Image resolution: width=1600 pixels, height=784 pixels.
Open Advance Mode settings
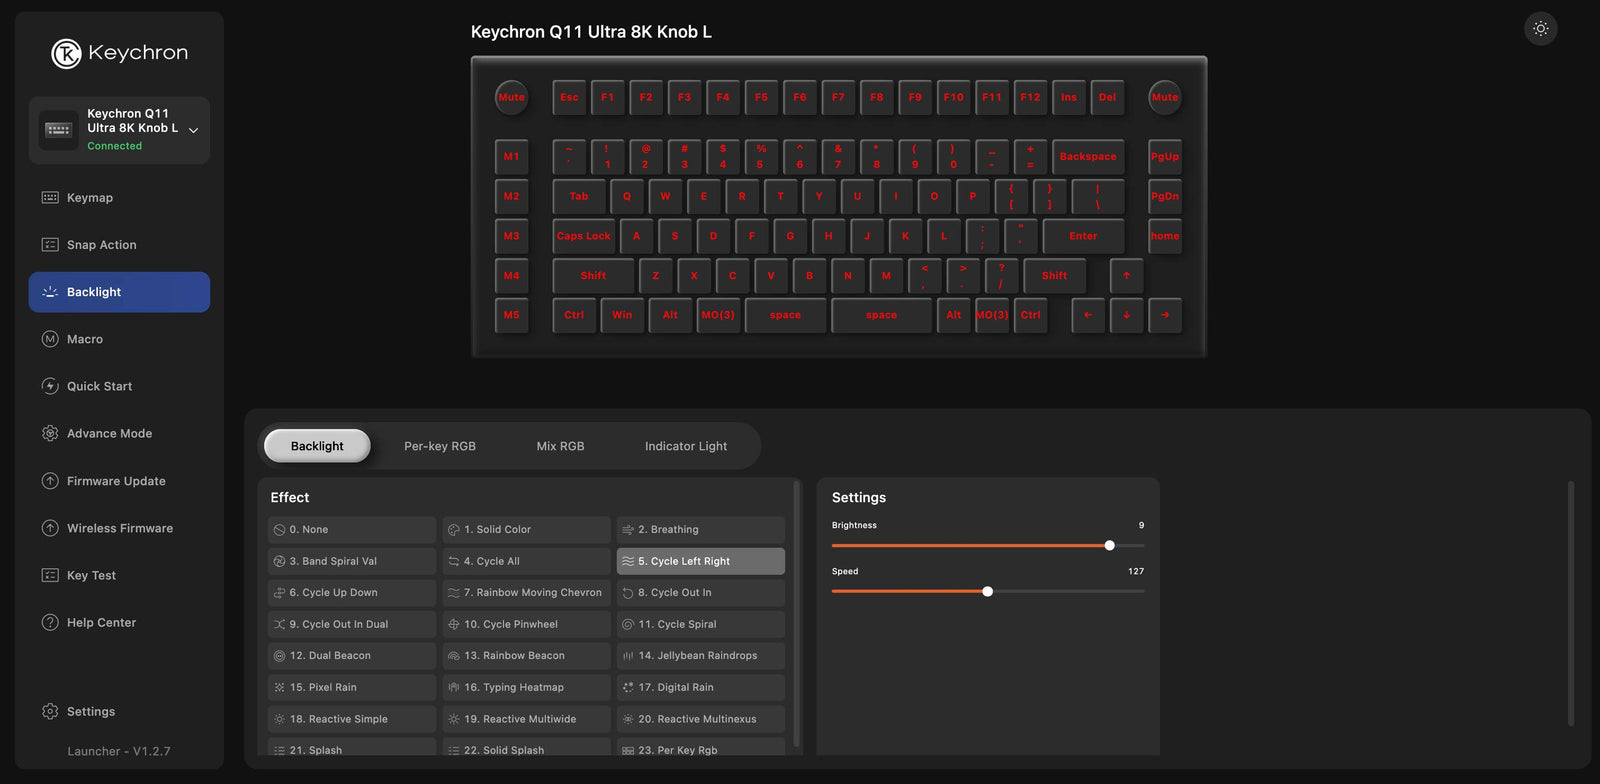[x=119, y=433]
